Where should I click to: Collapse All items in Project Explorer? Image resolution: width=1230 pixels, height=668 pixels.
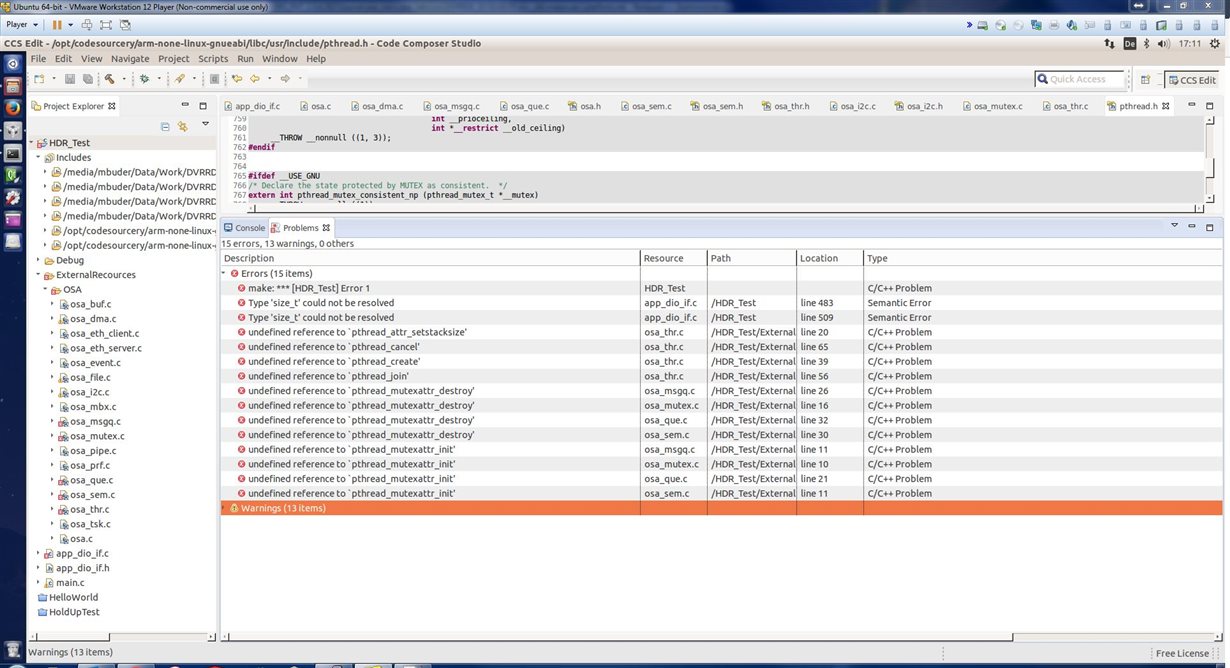tap(165, 127)
